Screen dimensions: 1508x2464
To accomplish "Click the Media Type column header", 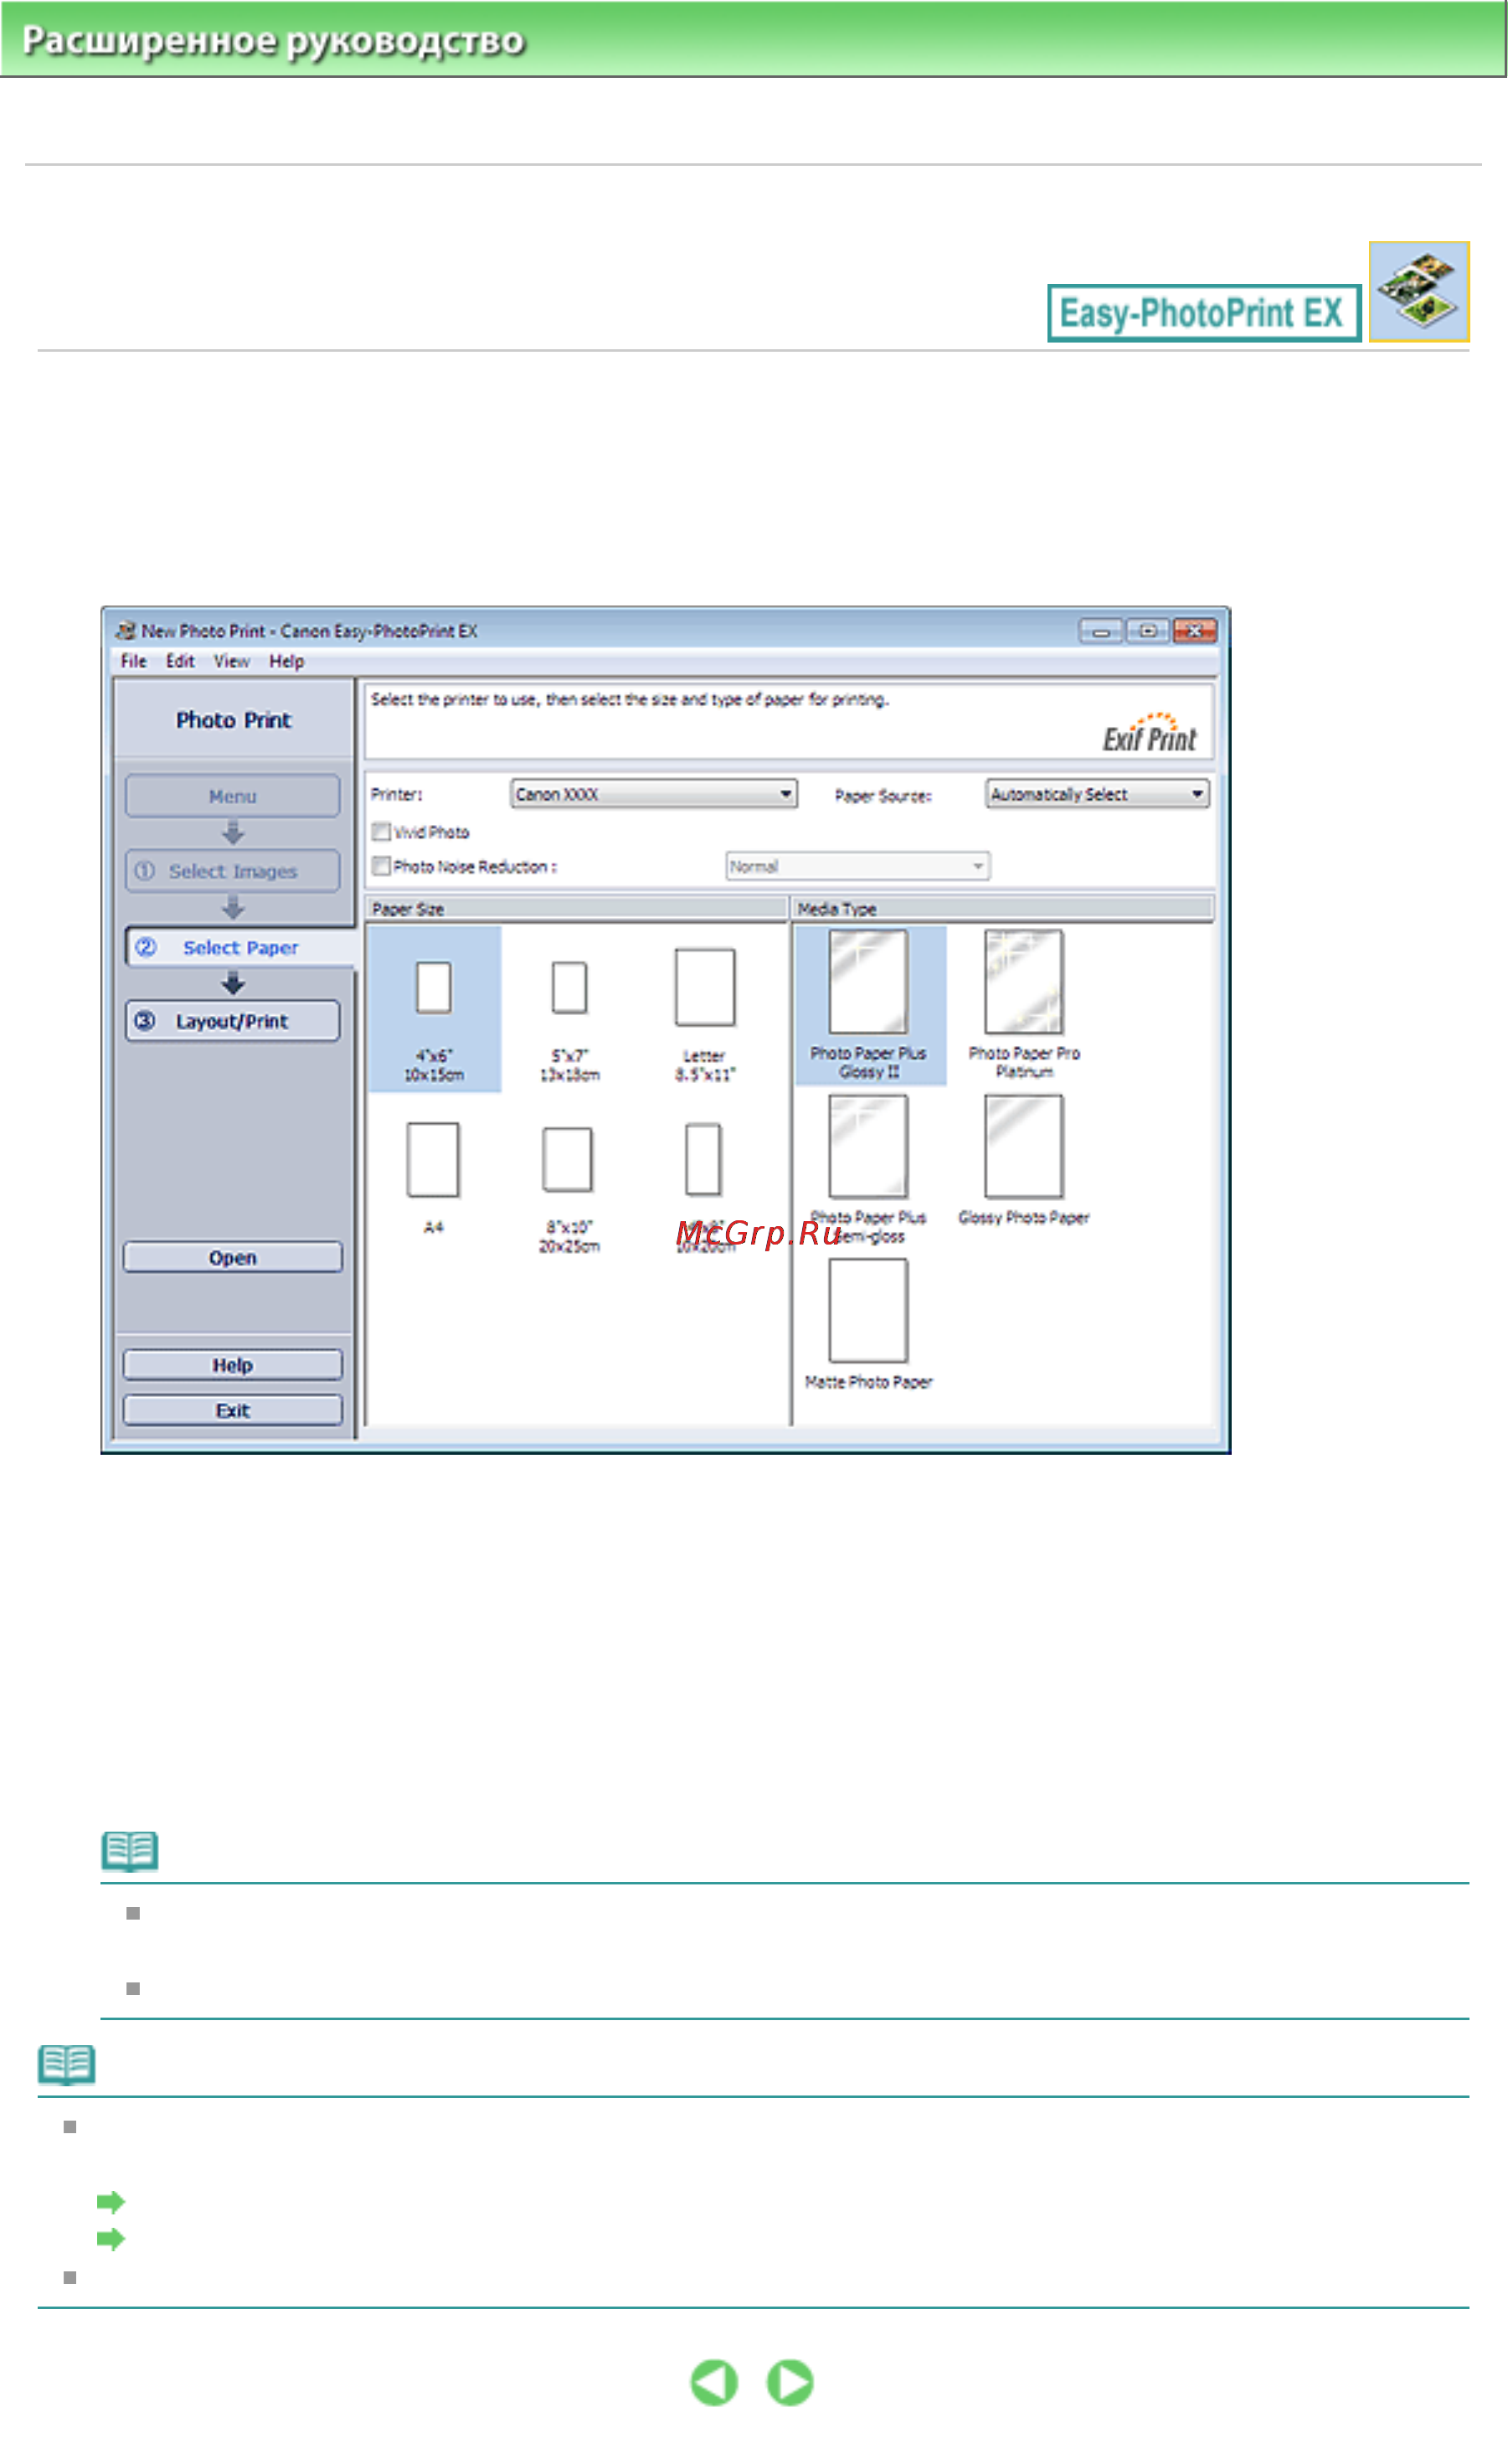I will pos(1003,909).
